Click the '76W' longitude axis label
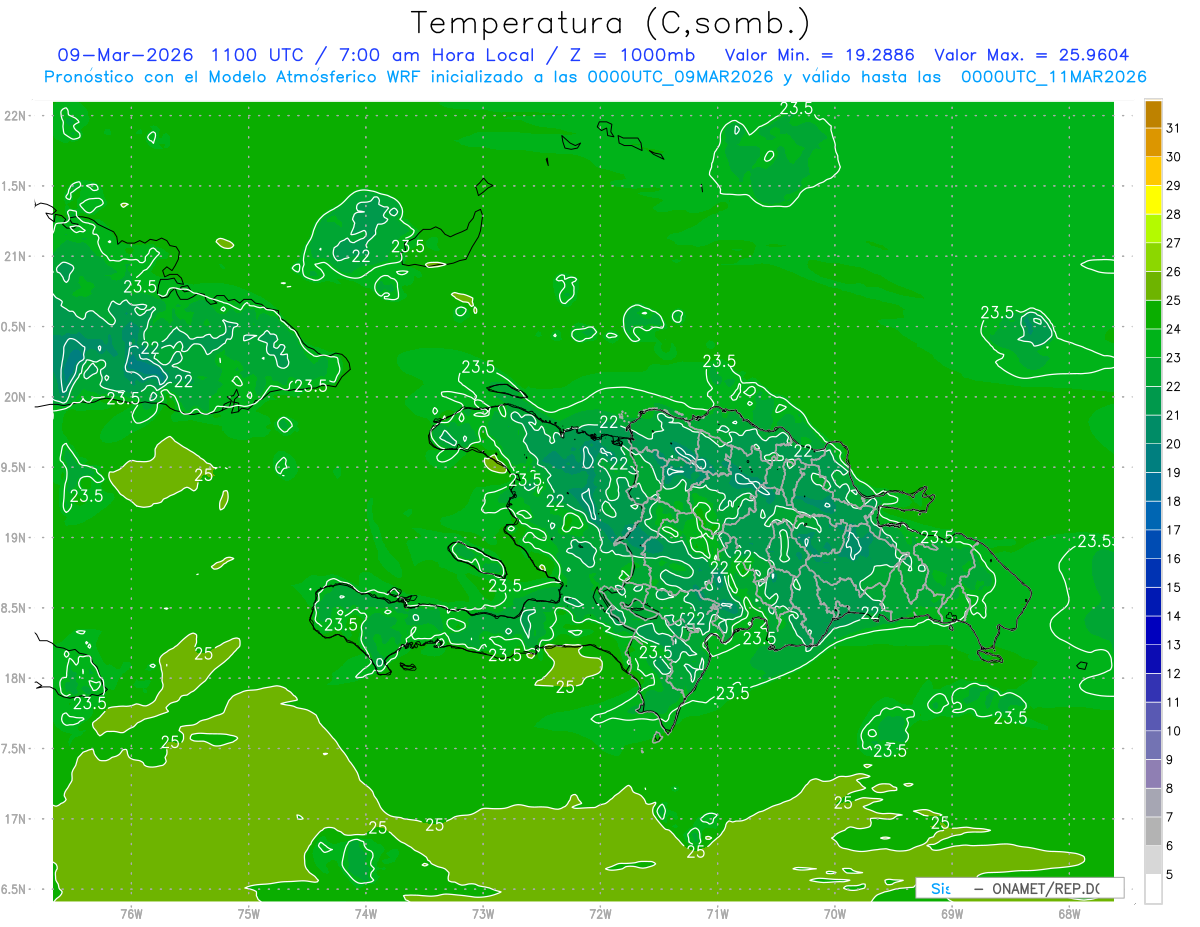This screenshot has width=1200, height=927. (131, 913)
